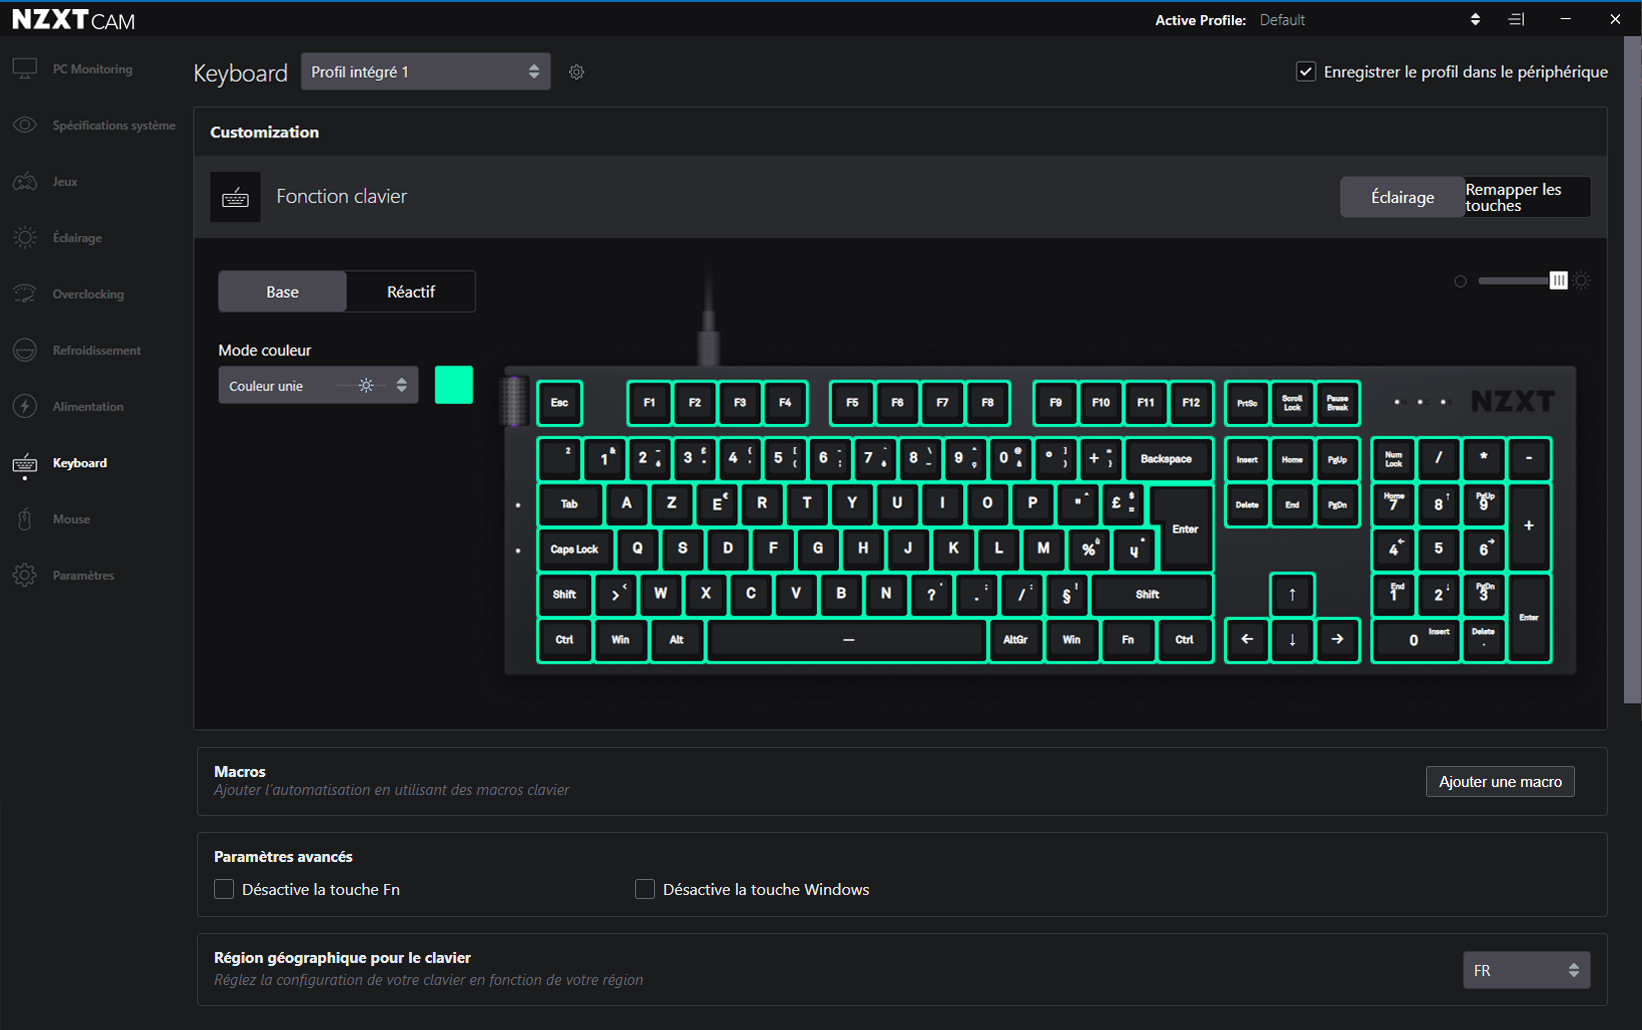The width and height of the screenshot is (1642, 1030).
Task: Open the FR keyboard region dropdown
Action: pyautogui.click(x=1525, y=970)
